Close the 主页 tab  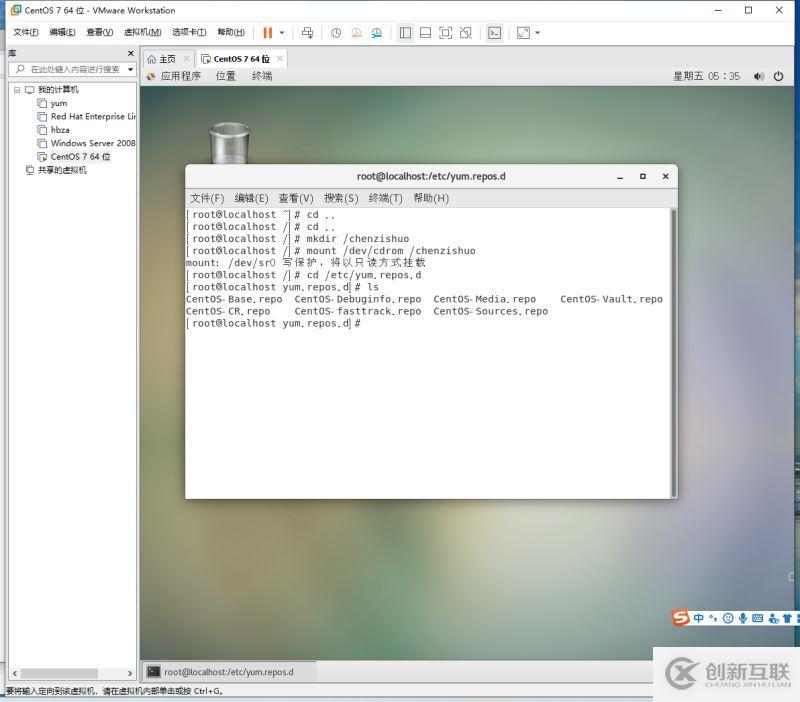pyautogui.click(x=186, y=59)
